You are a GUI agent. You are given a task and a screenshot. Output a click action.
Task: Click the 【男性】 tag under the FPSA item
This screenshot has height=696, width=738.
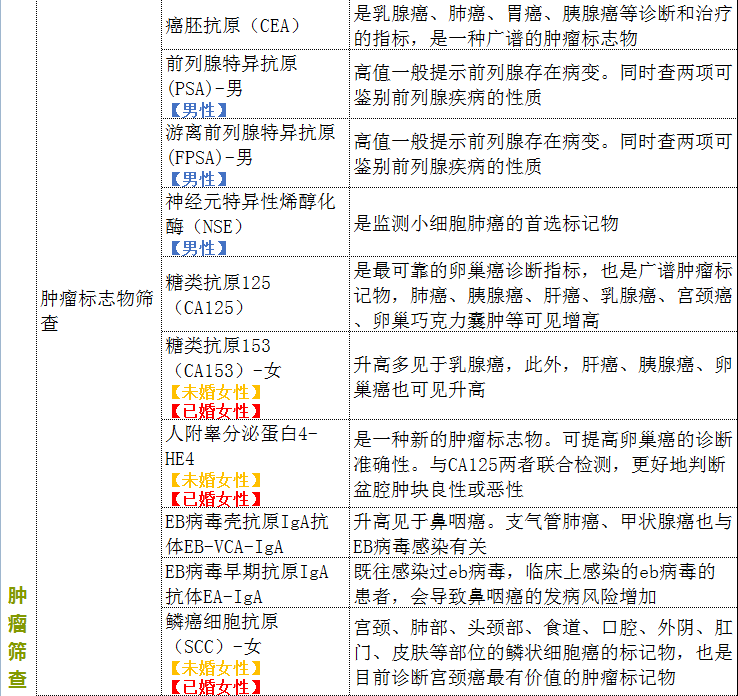pyautogui.click(x=197, y=179)
